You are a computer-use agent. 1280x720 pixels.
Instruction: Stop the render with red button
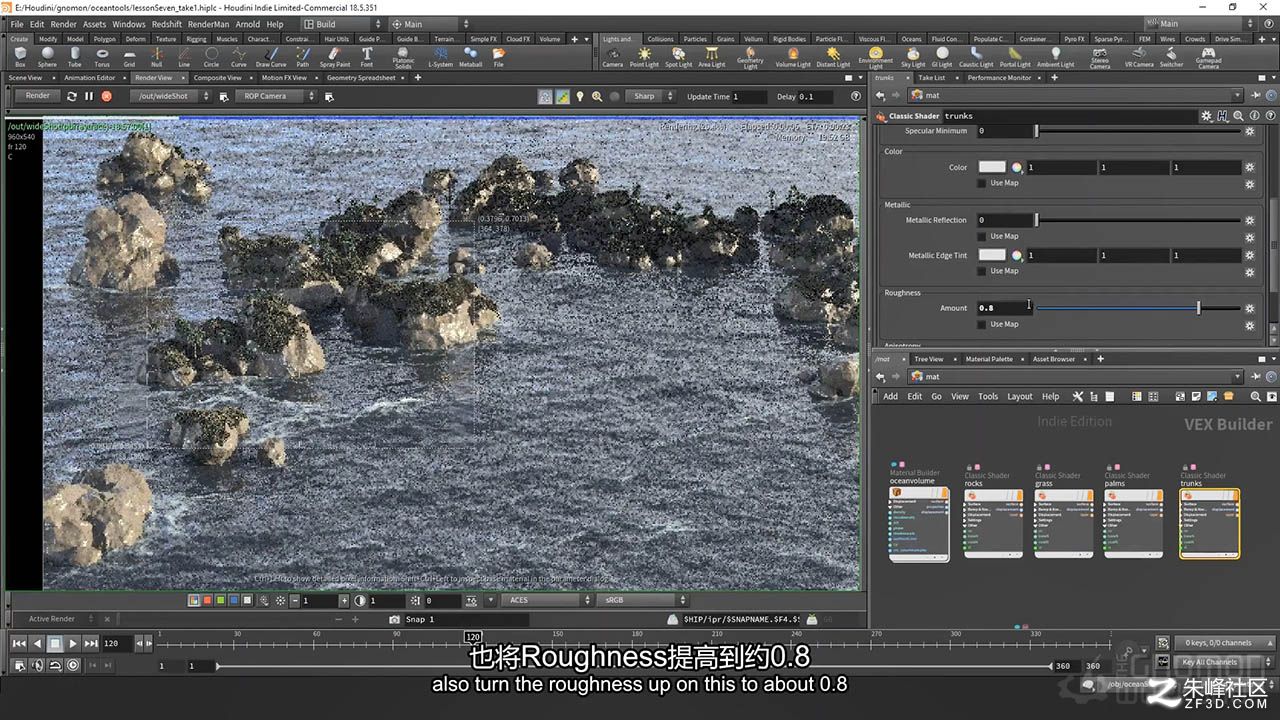pos(106,96)
